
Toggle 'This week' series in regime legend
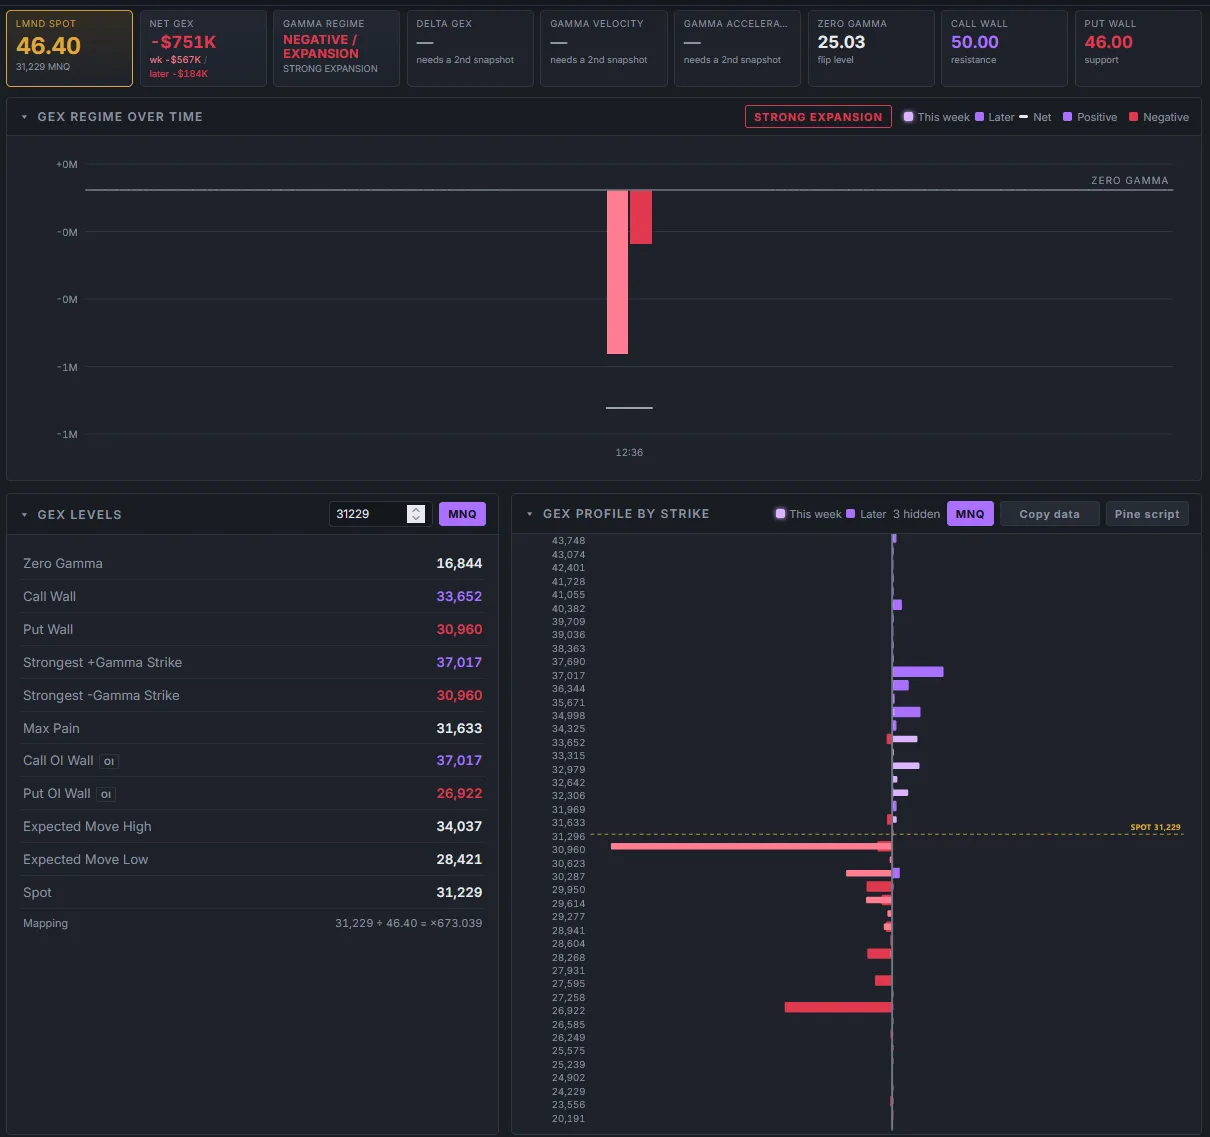tap(936, 117)
